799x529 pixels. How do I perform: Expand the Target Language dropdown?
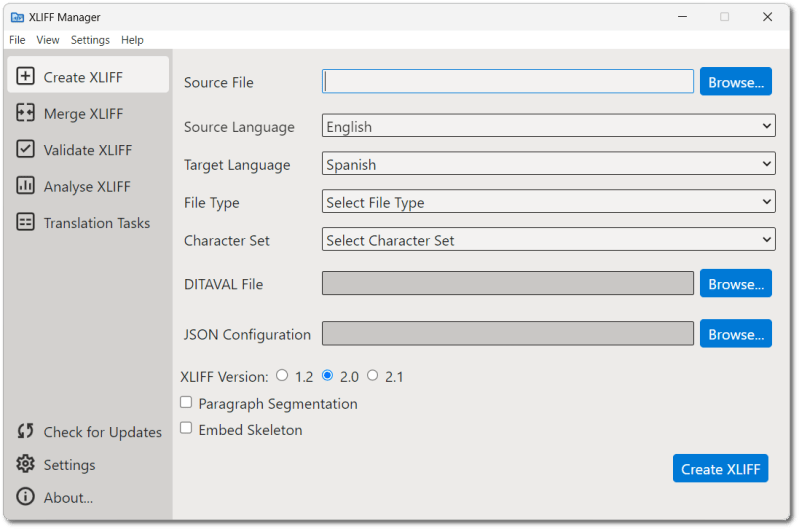[x=548, y=164]
